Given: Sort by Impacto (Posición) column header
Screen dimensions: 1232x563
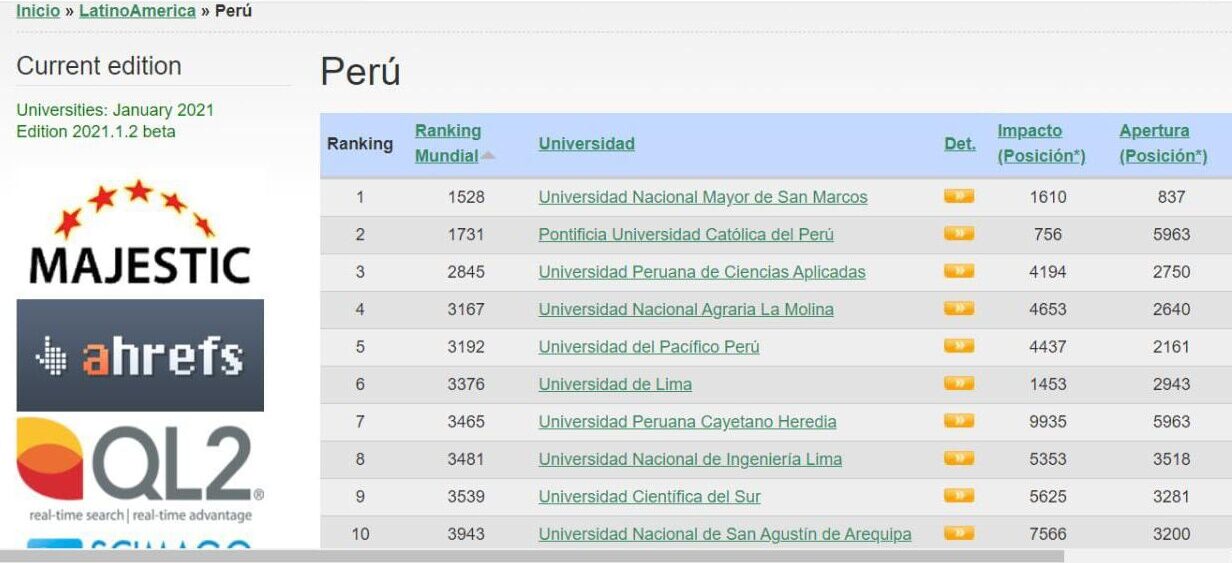Looking at the screenshot, I should [x=1041, y=143].
